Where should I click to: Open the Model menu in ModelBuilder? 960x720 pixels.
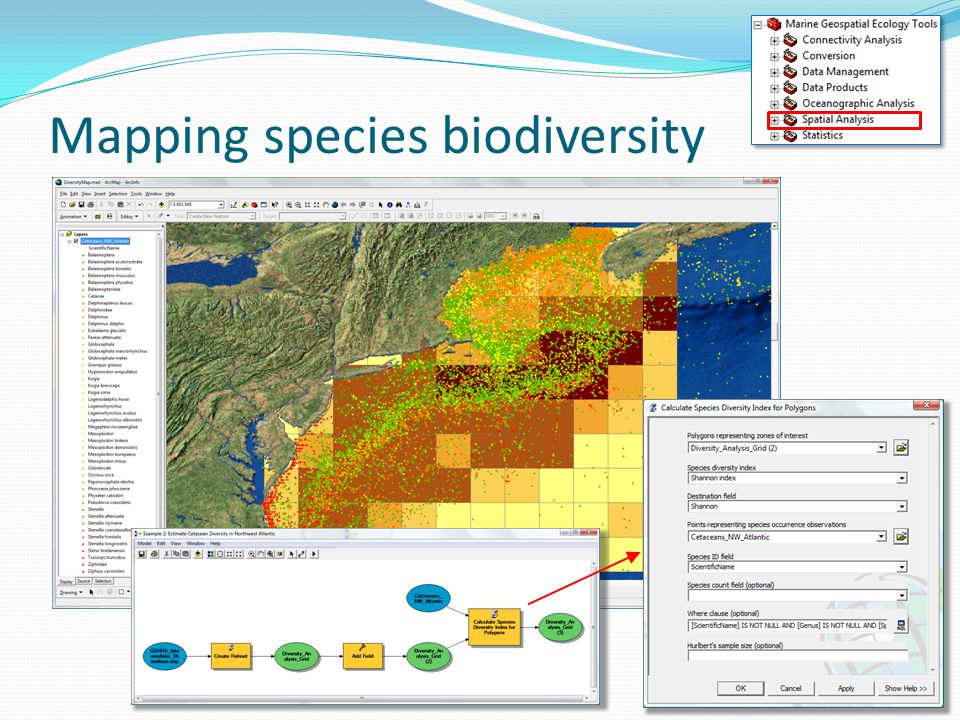144,543
